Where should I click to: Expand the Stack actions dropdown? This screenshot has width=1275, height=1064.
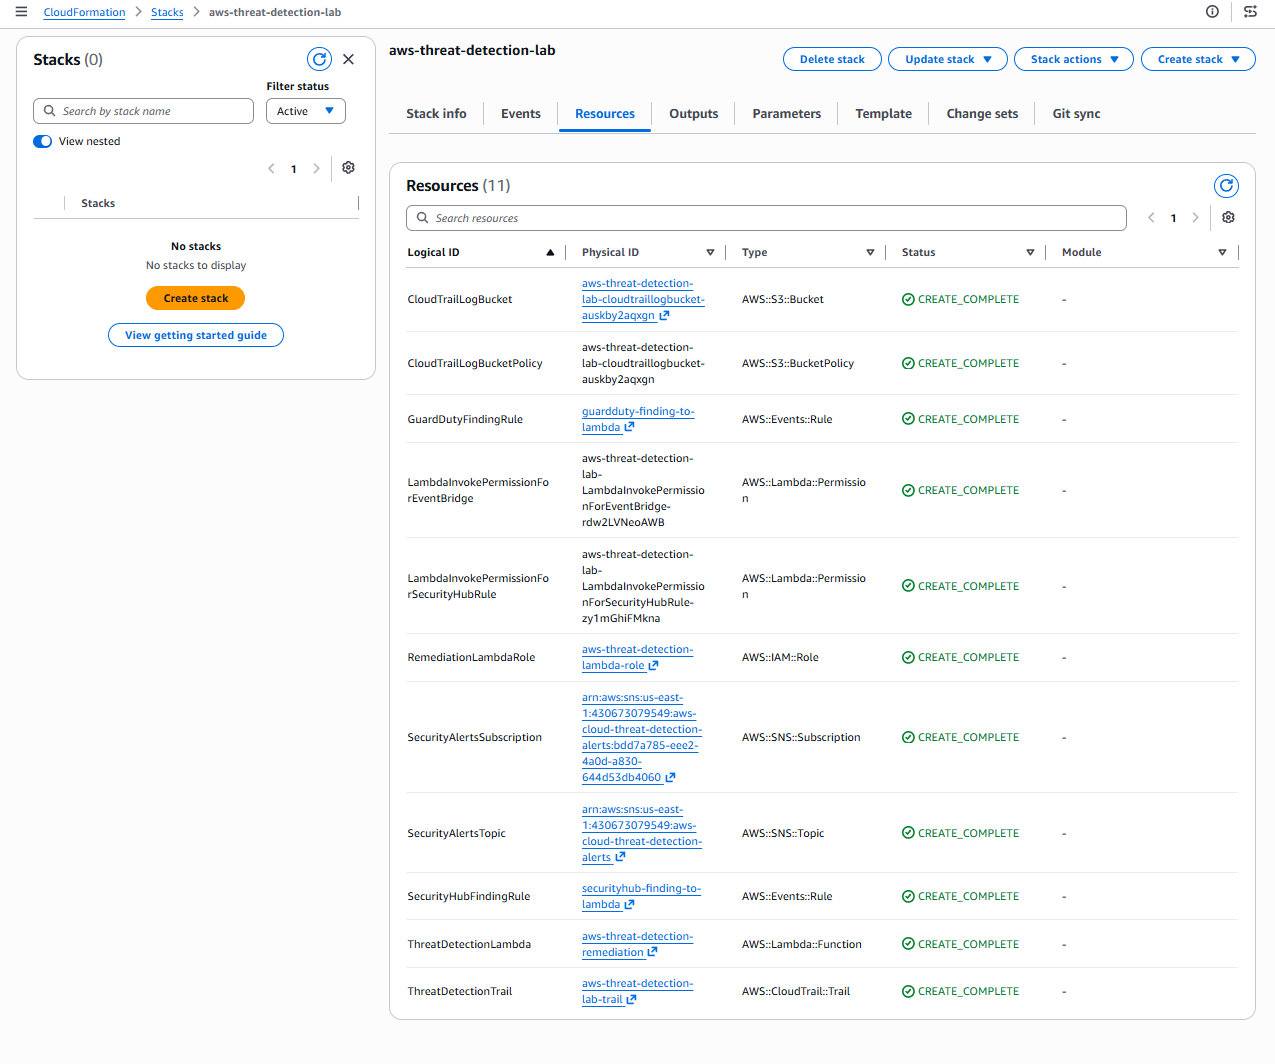click(1074, 59)
